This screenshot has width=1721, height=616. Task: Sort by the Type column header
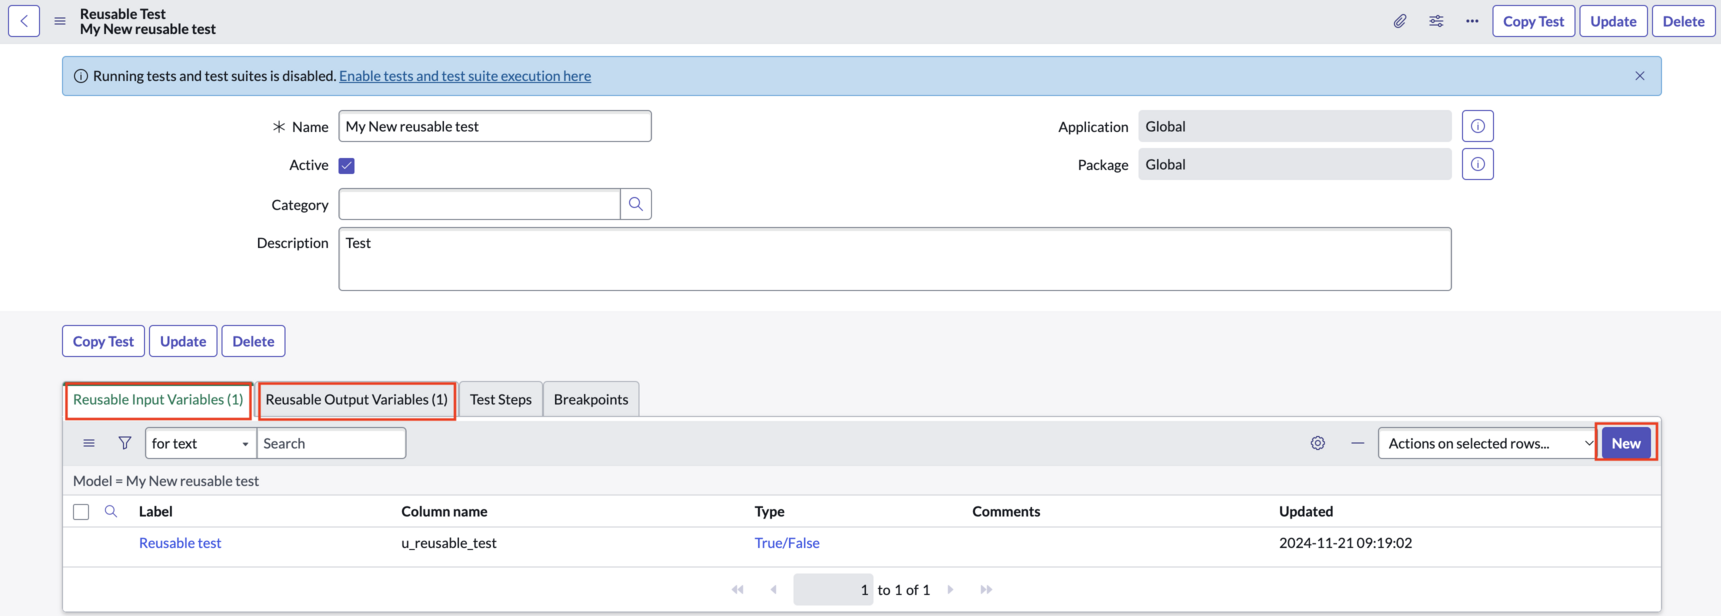pos(769,511)
